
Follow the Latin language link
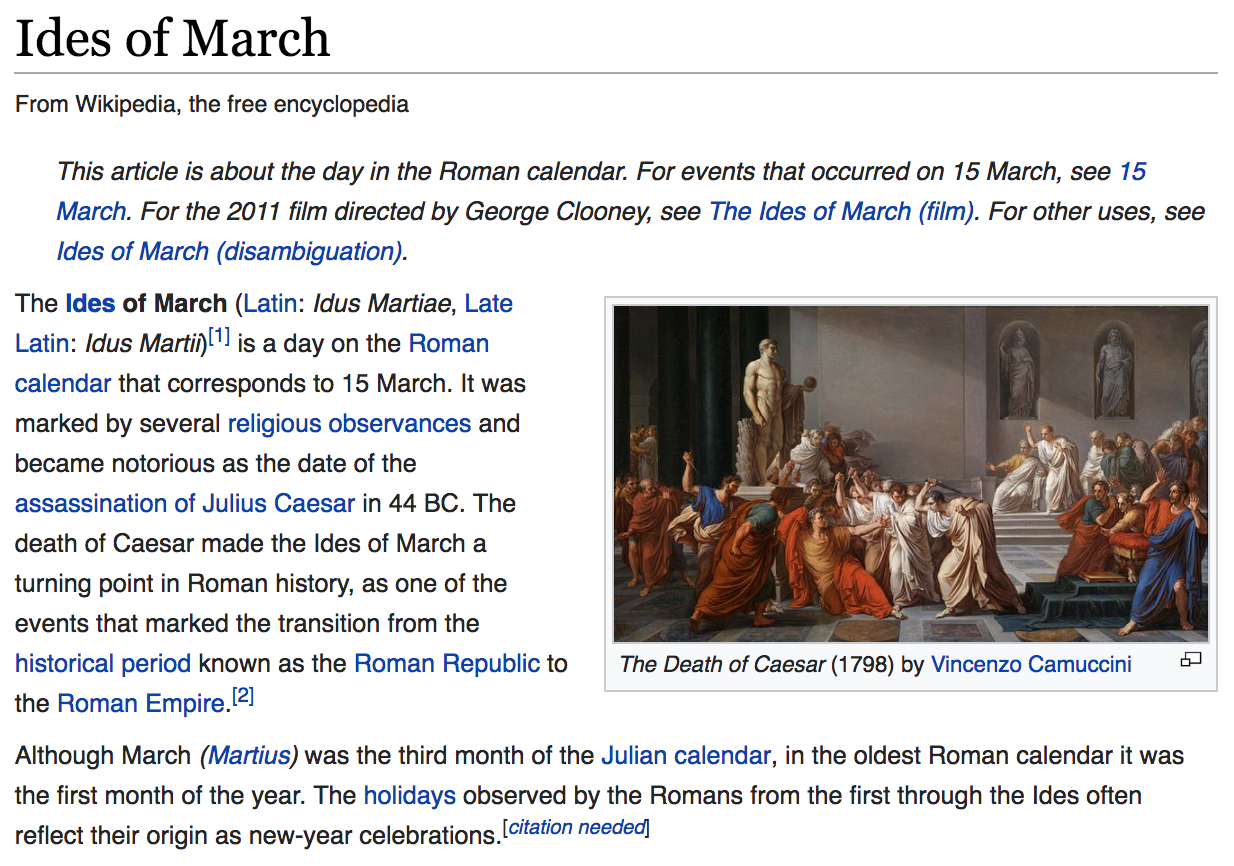(270, 303)
